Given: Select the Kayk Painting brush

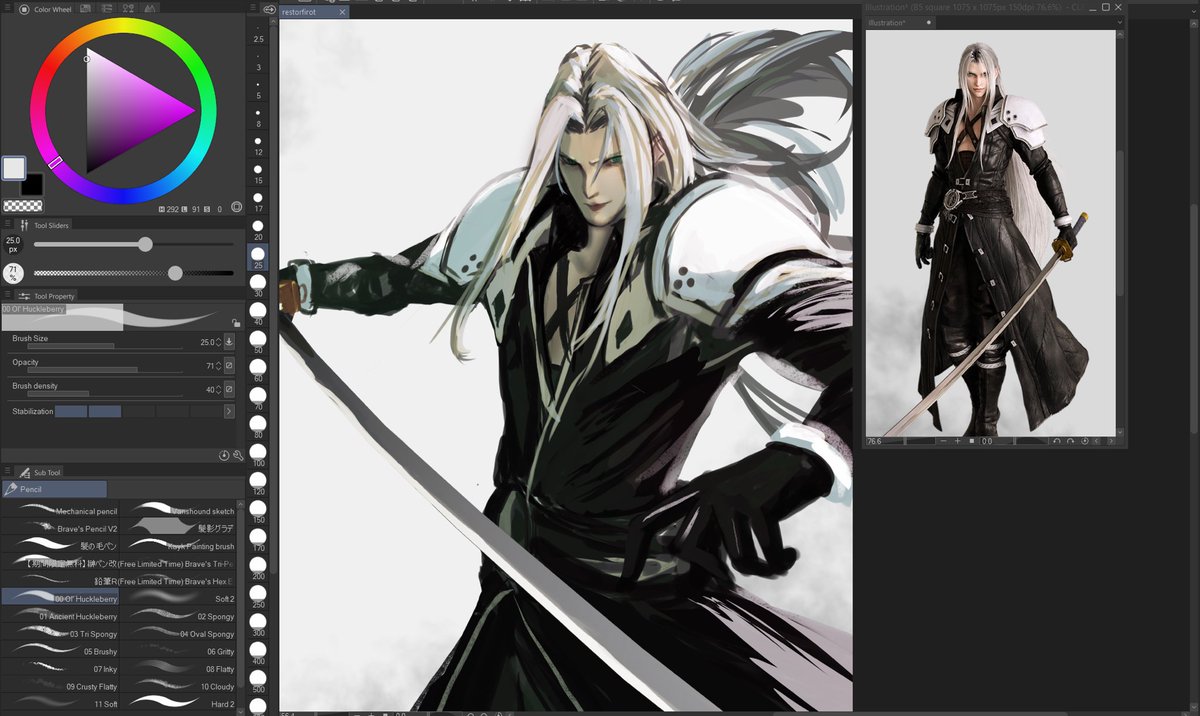Looking at the screenshot, I should [x=180, y=546].
